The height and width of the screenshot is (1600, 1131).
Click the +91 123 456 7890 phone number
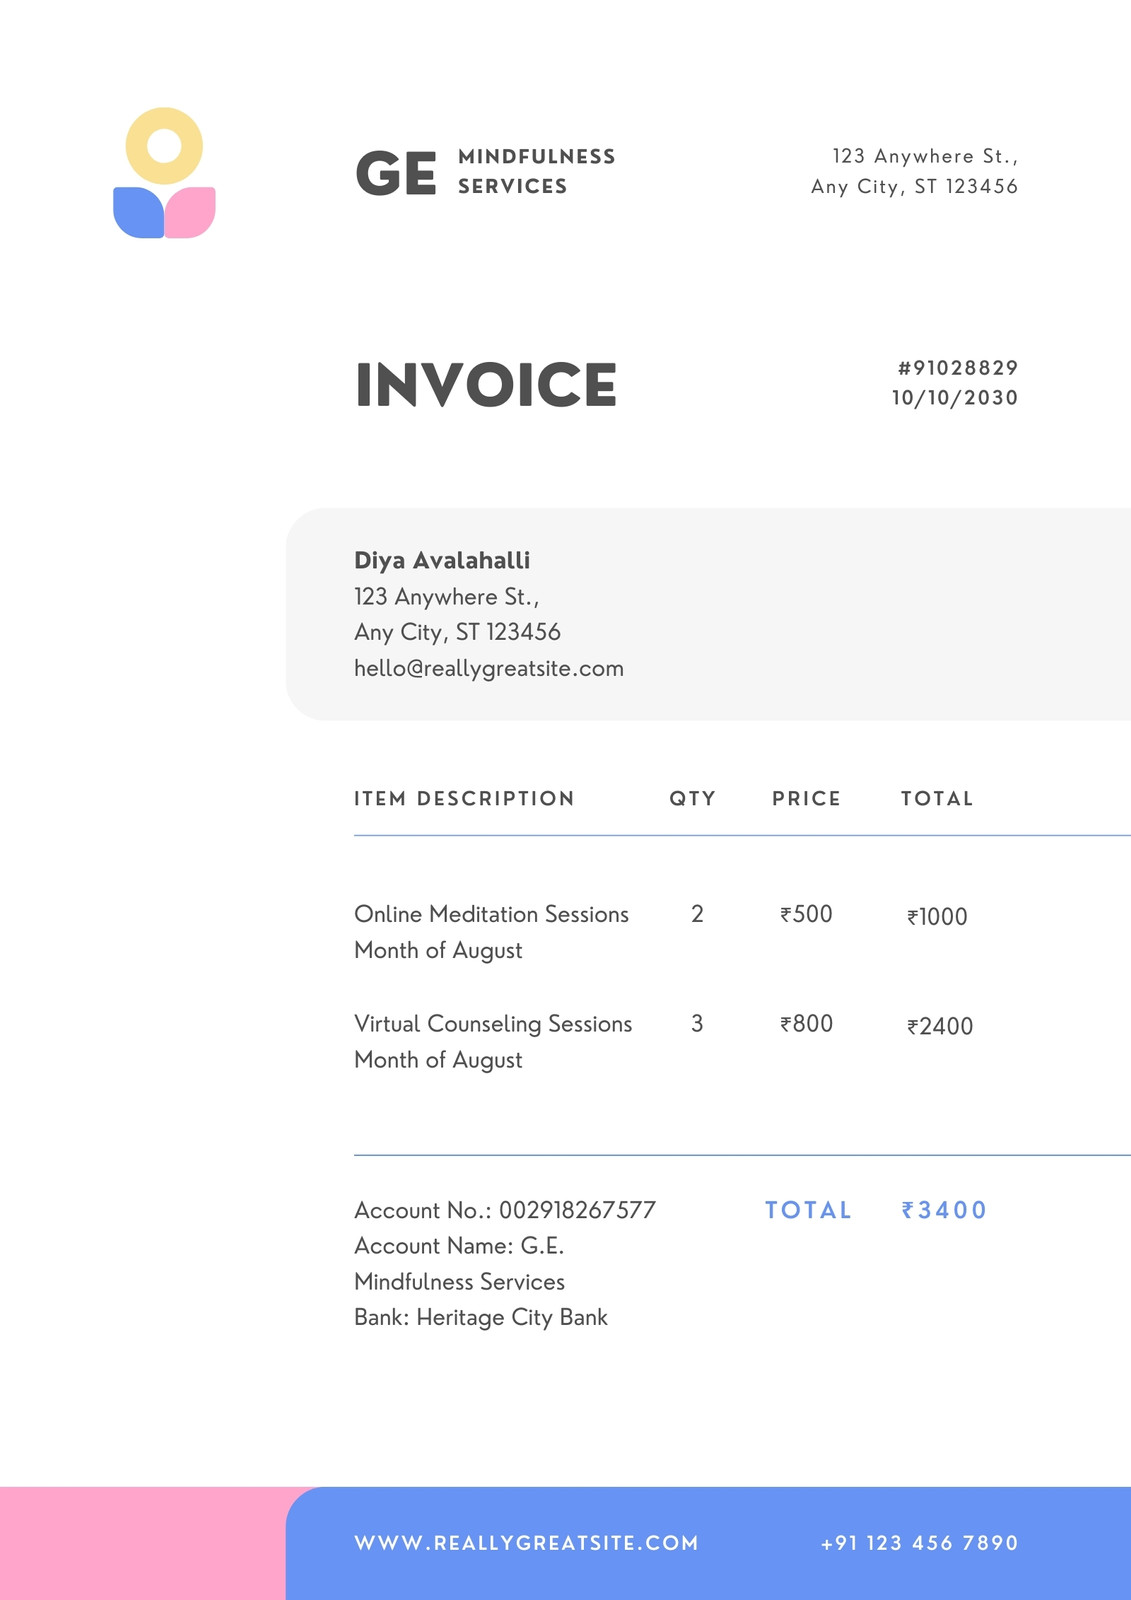(x=919, y=1543)
